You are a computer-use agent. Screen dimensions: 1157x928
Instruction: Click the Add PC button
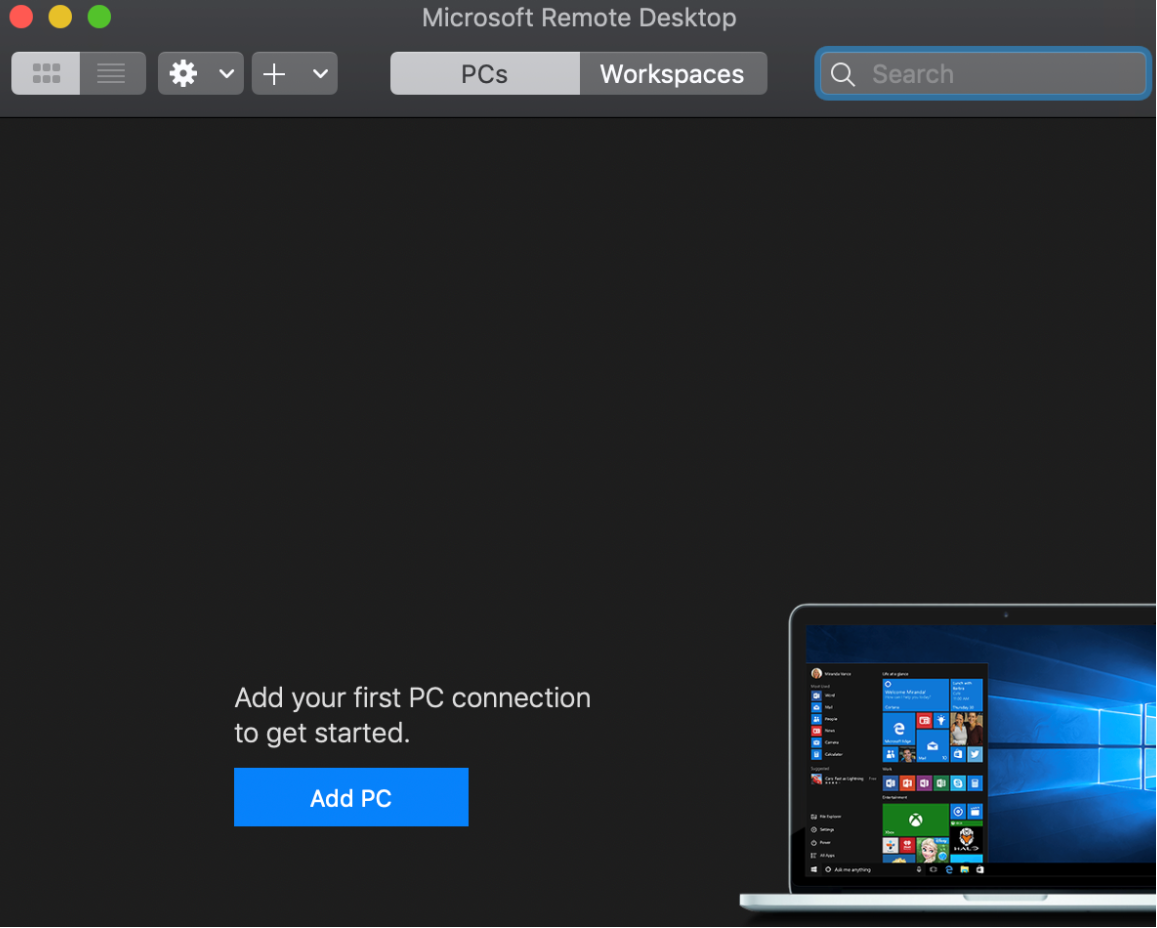(x=351, y=797)
